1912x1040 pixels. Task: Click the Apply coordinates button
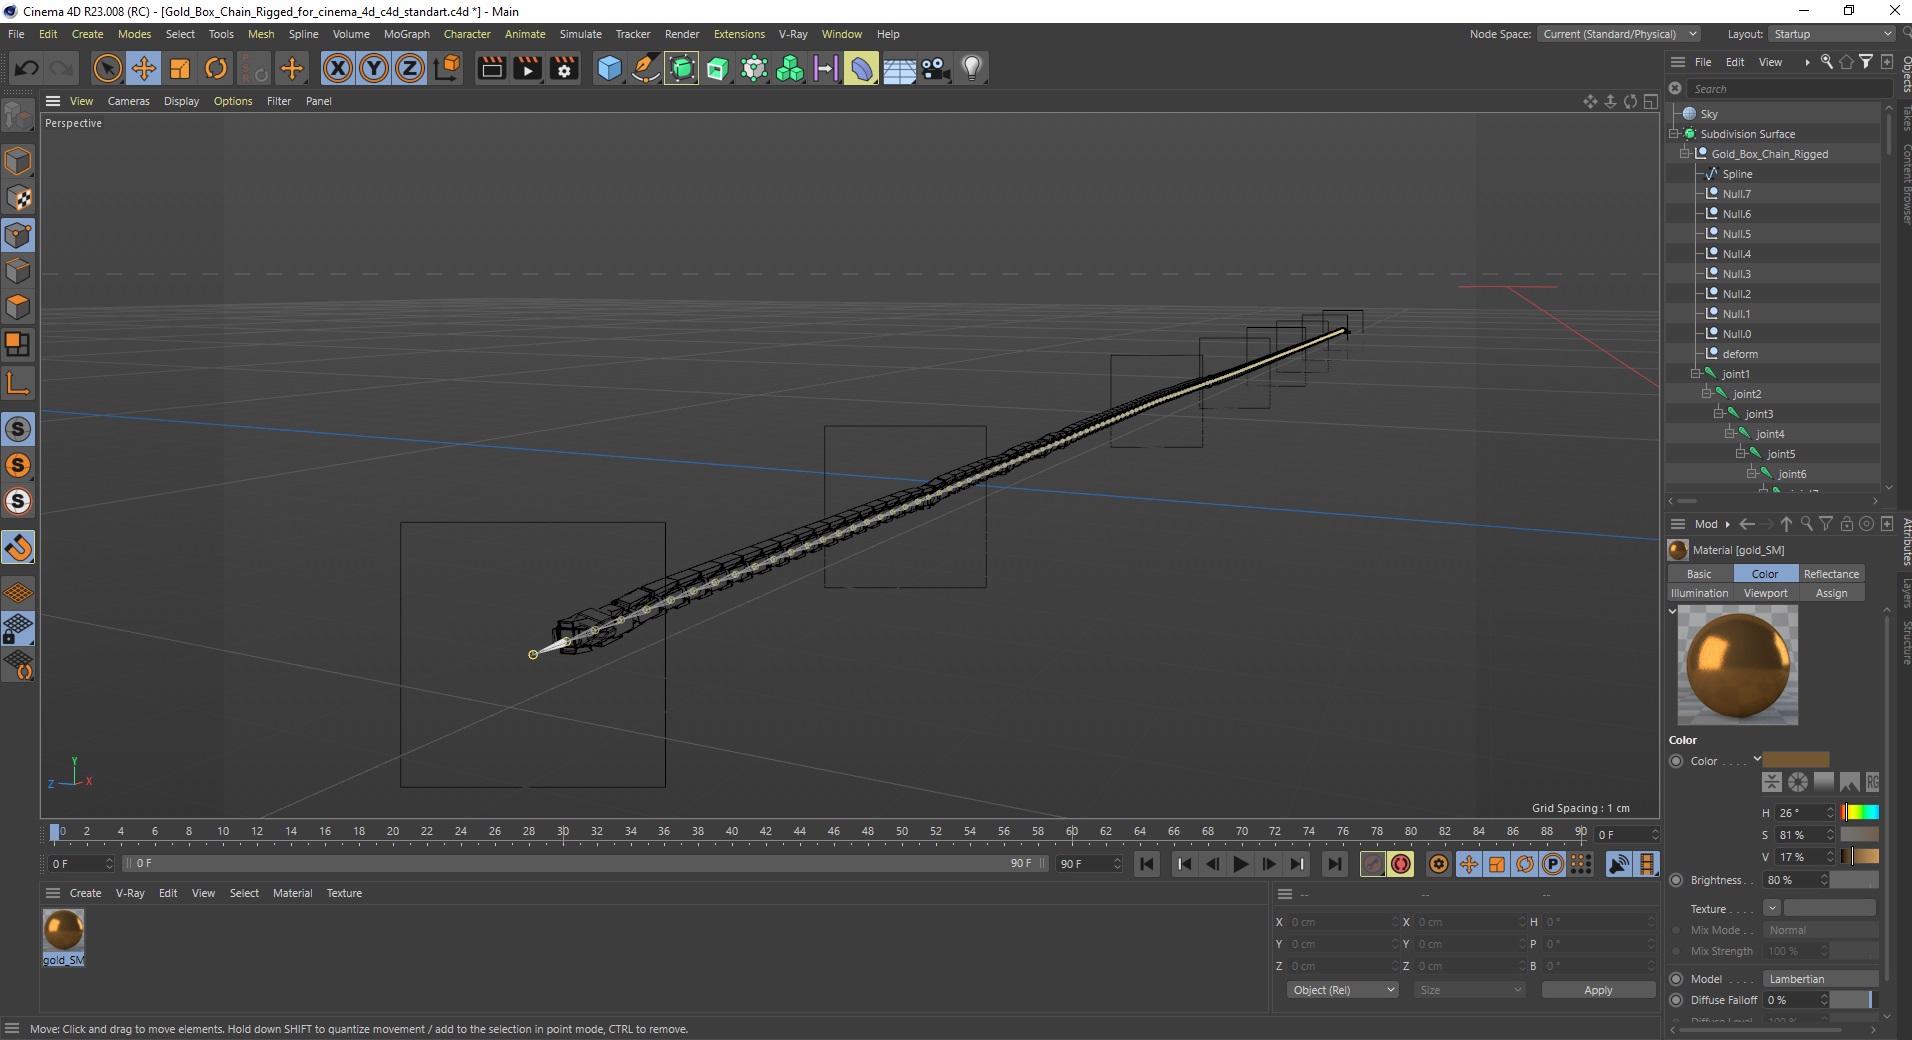tap(1598, 990)
